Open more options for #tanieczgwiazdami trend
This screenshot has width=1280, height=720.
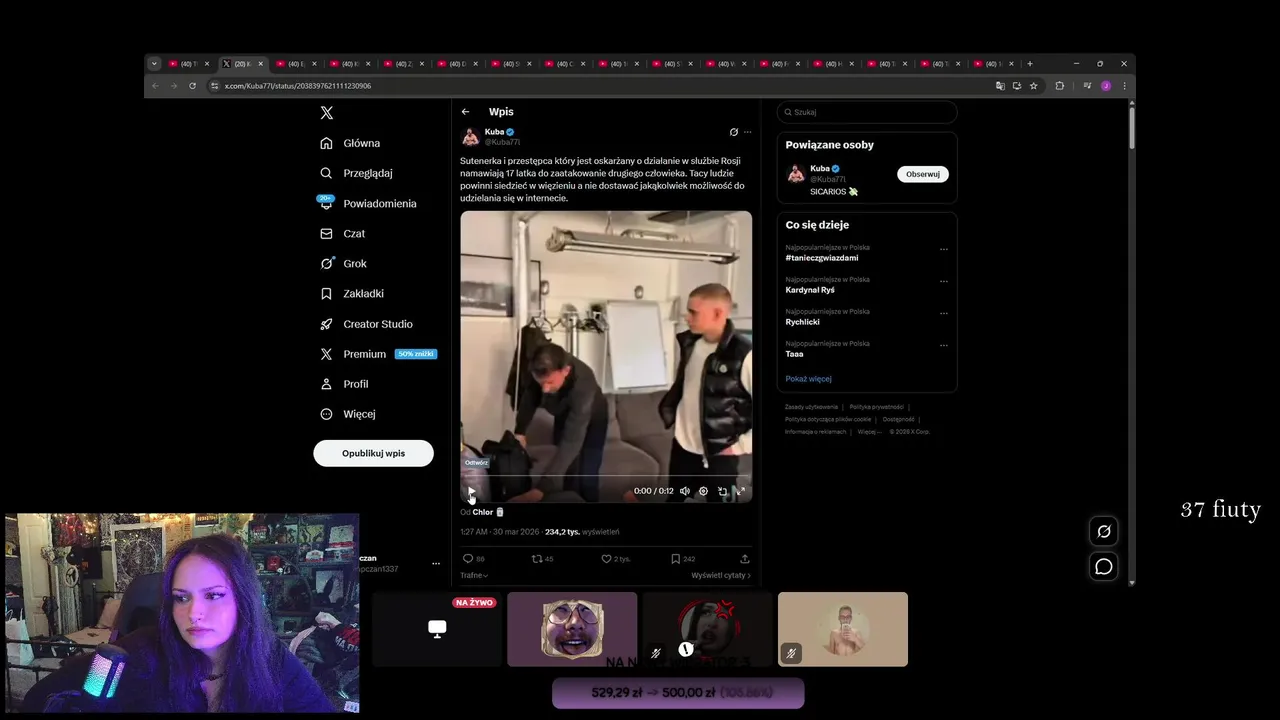[x=943, y=250]
